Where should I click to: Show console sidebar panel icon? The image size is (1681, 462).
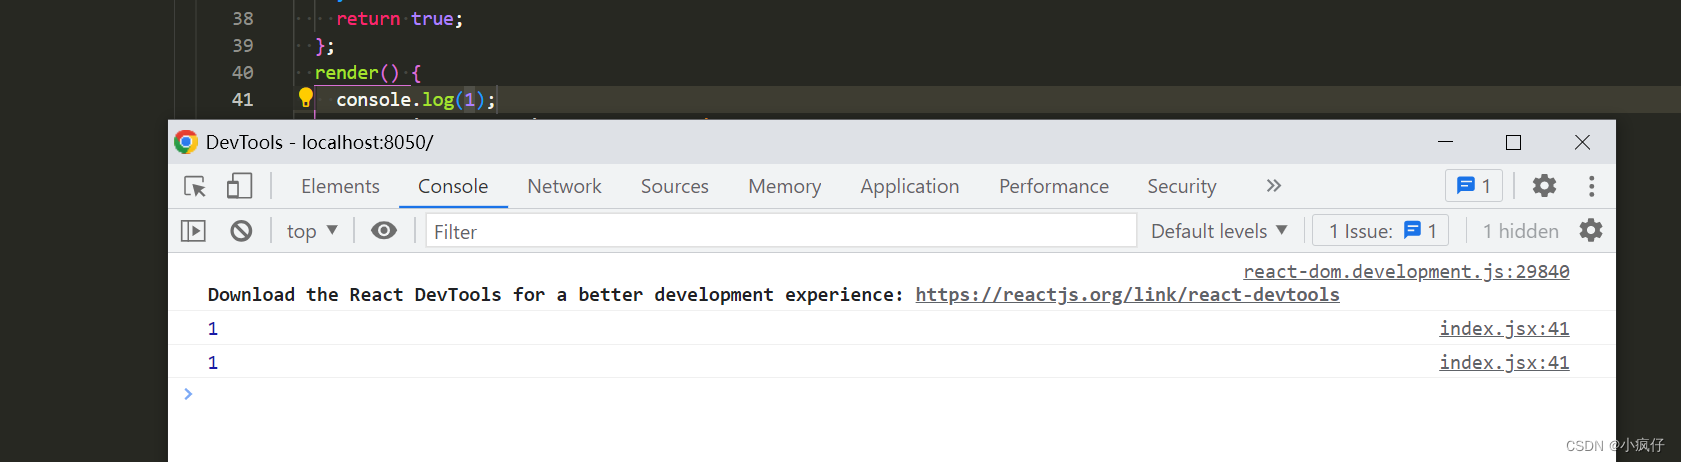tap(193, 231)
